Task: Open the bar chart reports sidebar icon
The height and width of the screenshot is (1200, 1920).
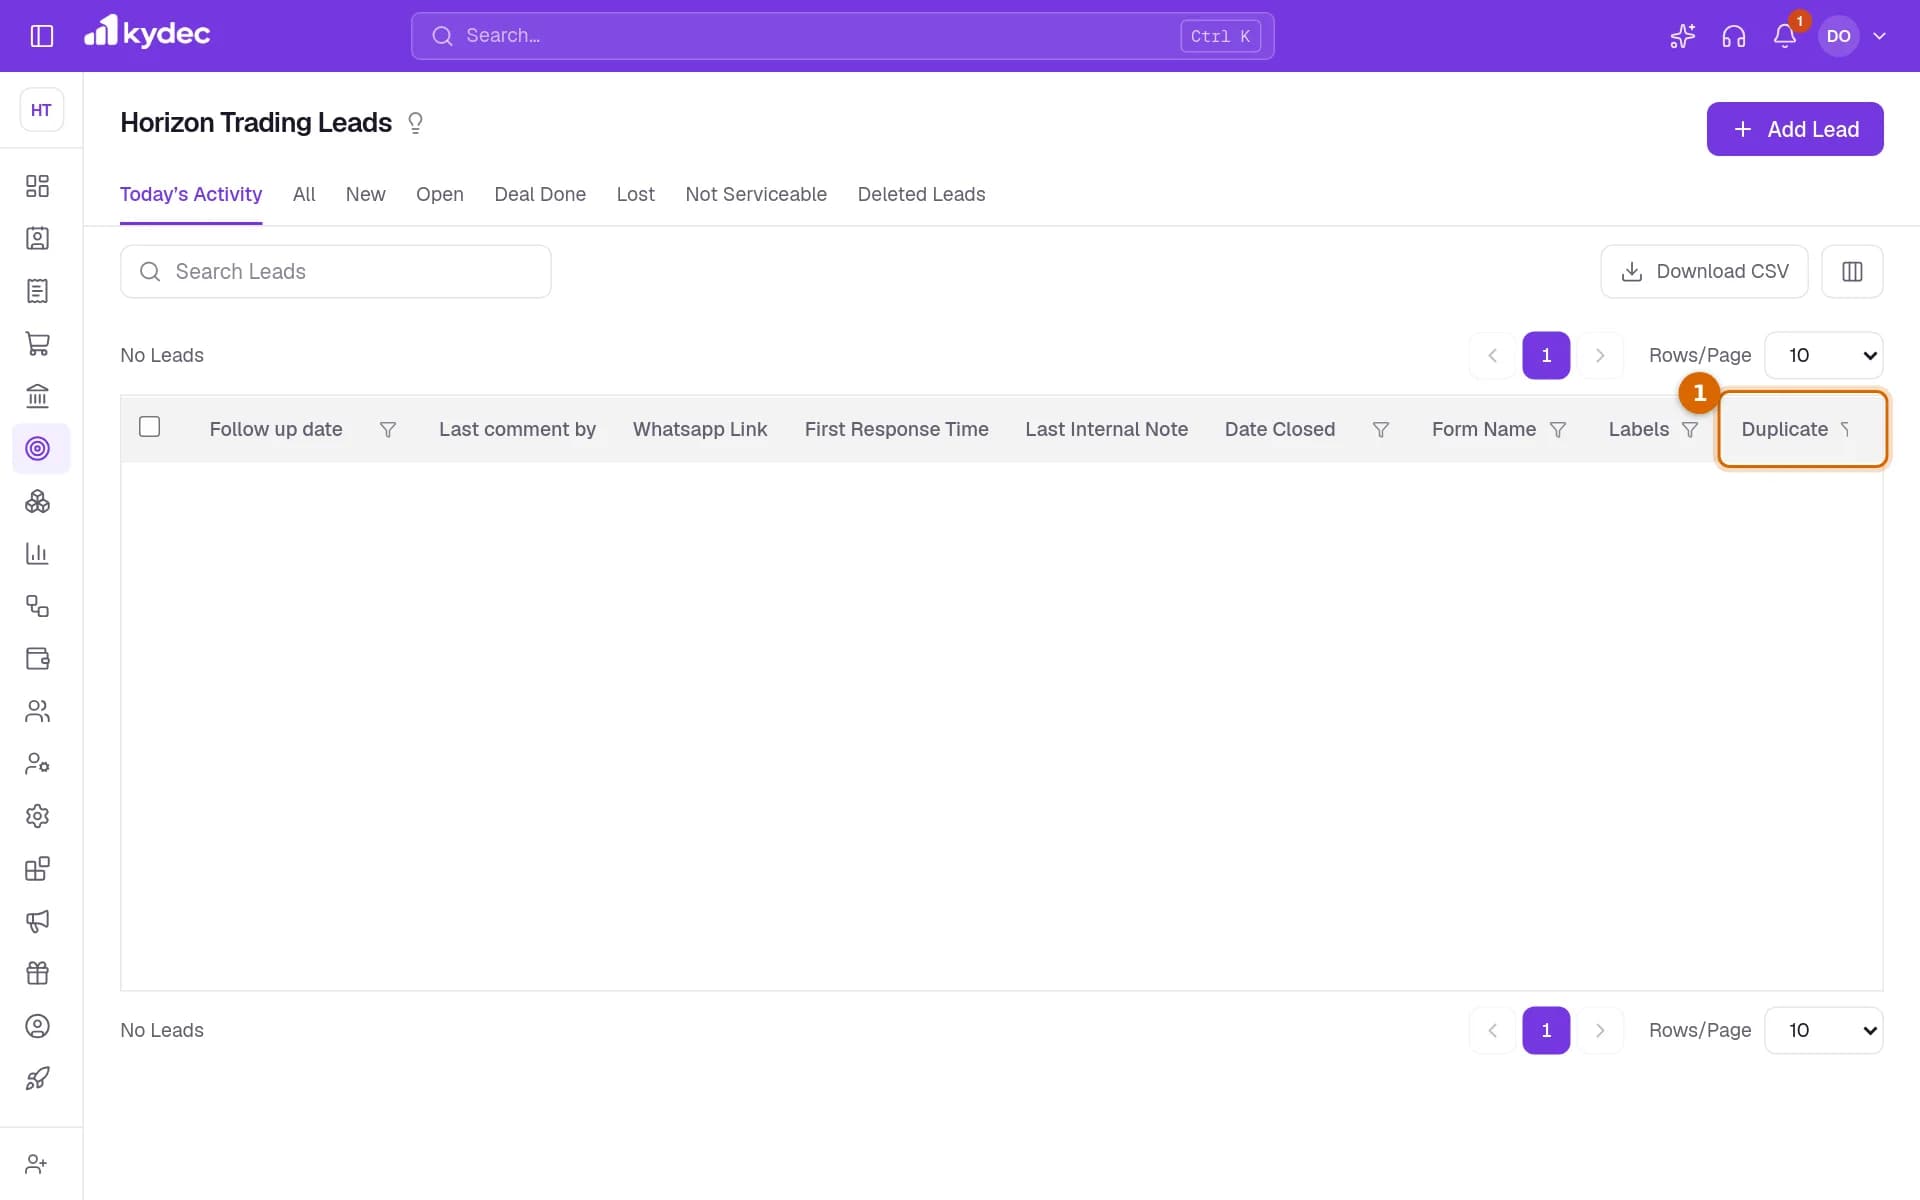Action: (37, 553)
